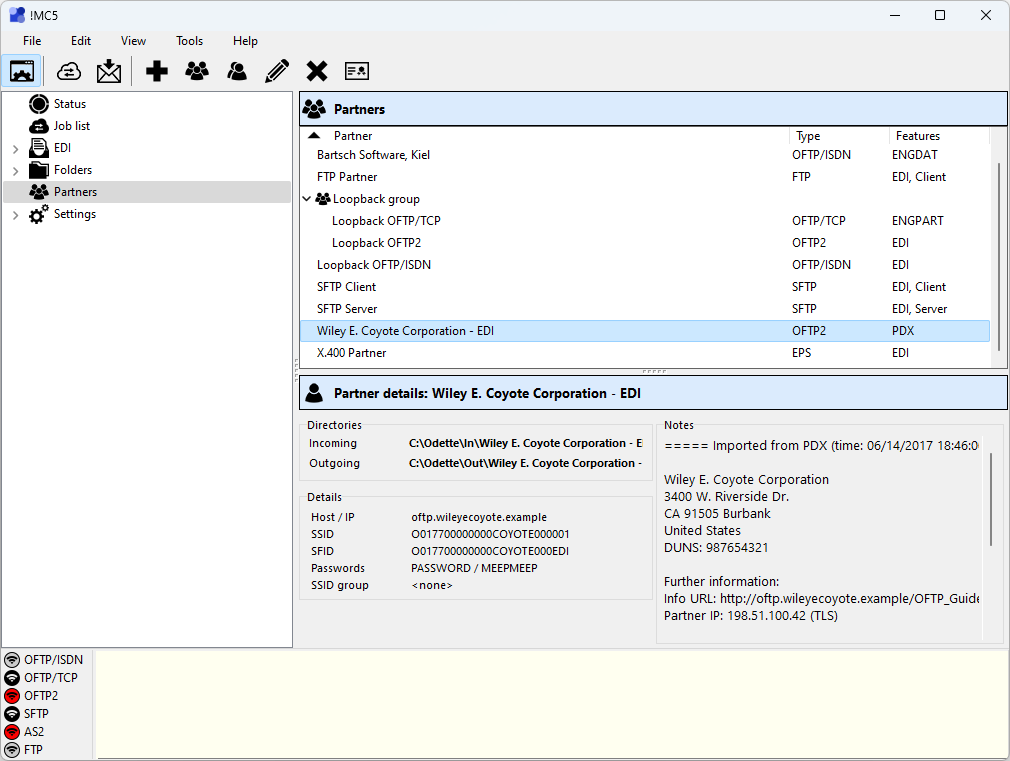Open the Help menu
This screenshot has height=761, width=1010.
pos(245,41)
